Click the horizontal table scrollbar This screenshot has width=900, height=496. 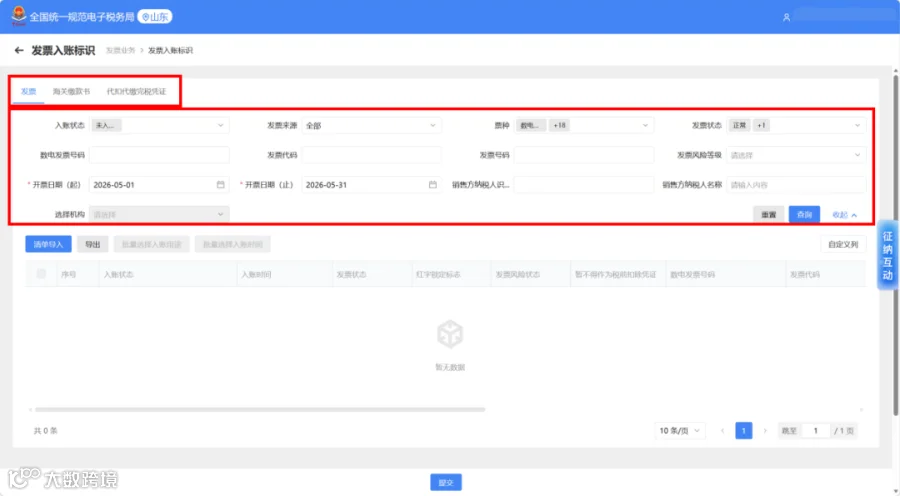260,410
